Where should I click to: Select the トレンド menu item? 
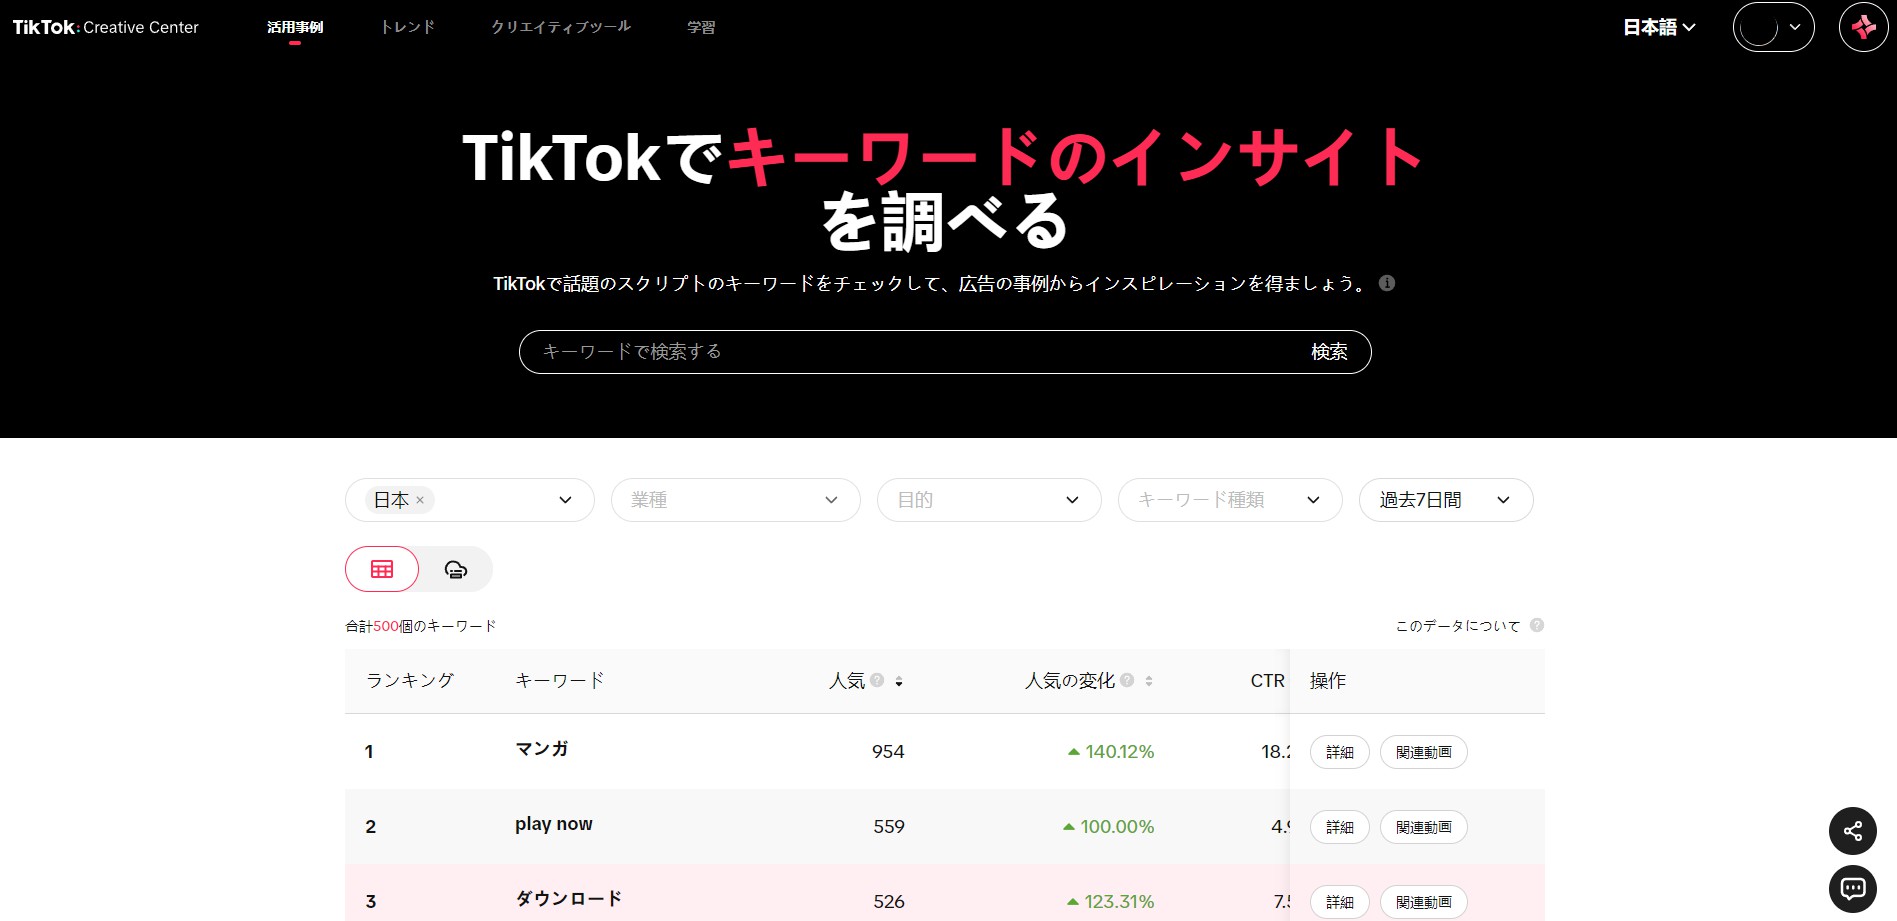[x=407, y=27]
